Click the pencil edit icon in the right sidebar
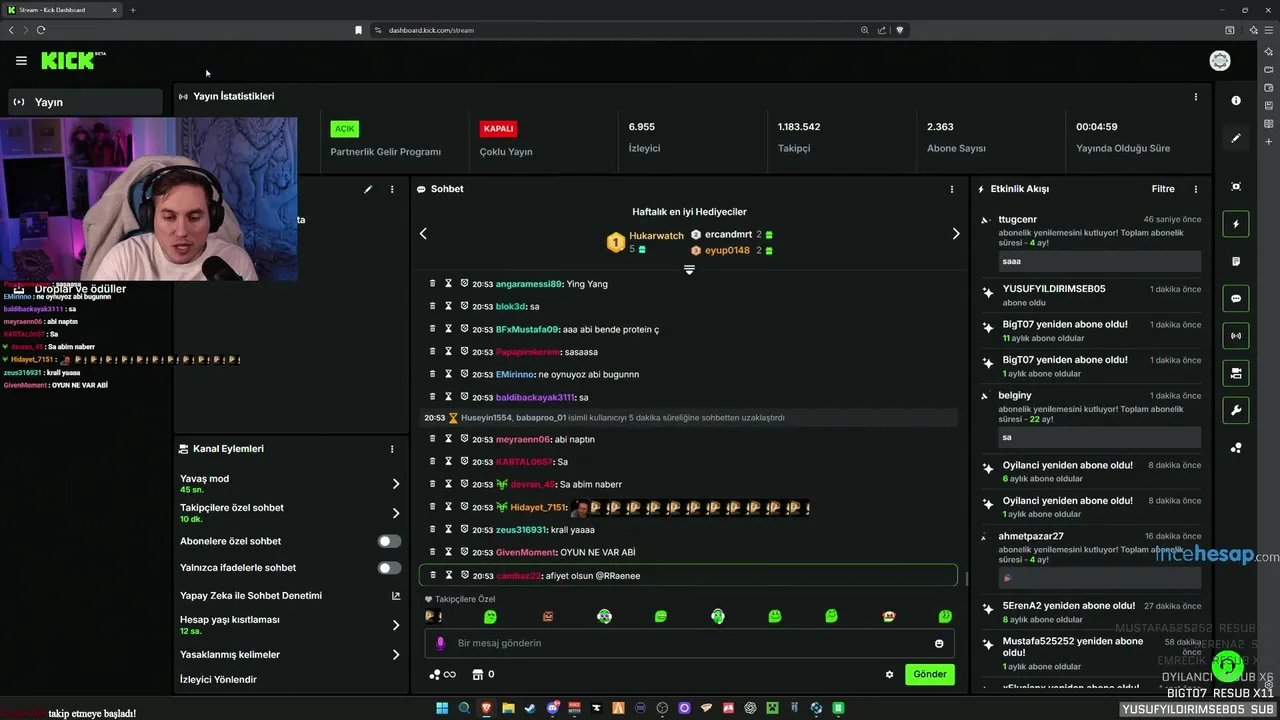This screenshot has width=1280, height=720. click(x=1236, y=138)
